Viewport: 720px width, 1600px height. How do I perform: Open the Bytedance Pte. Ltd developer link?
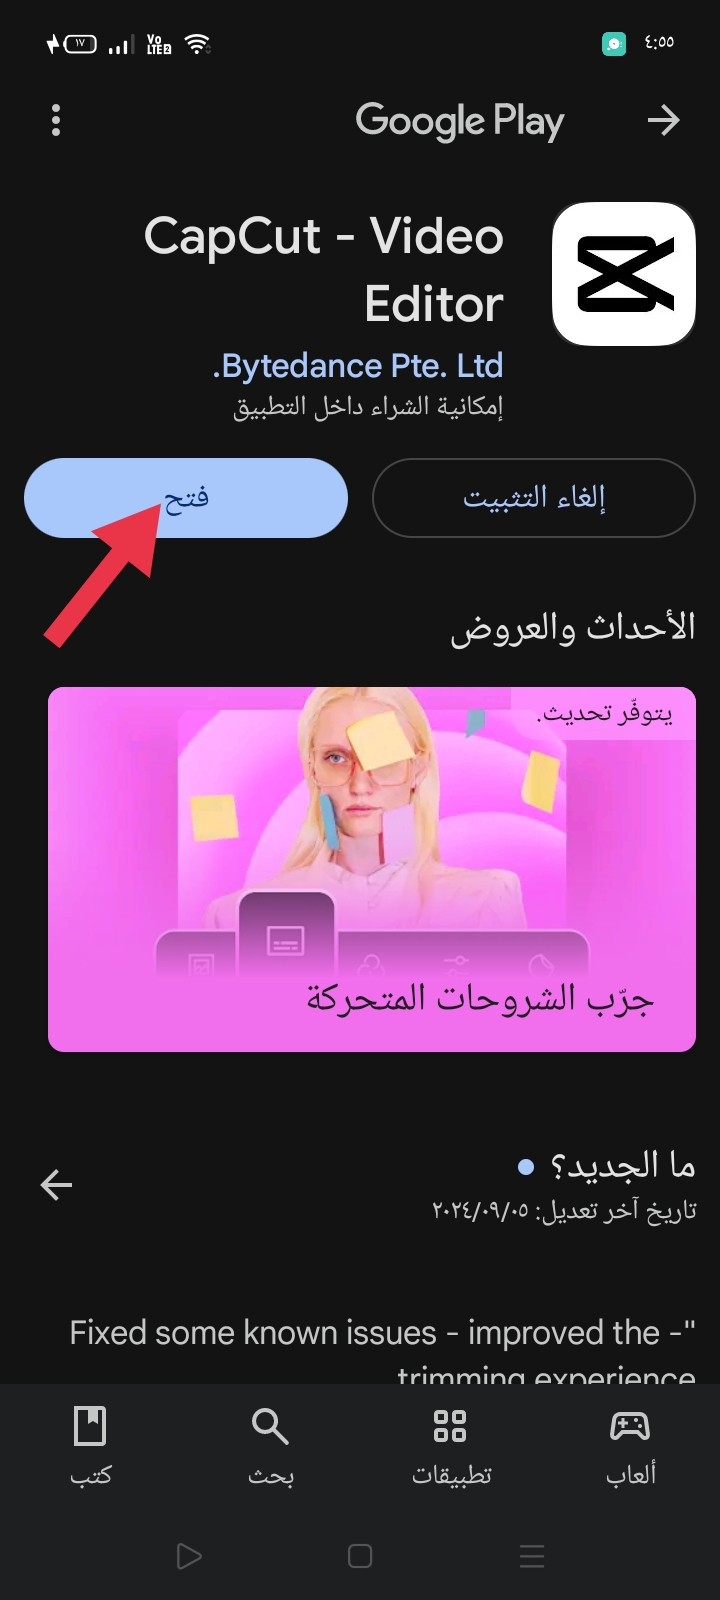pyautogui.click(x=358, y=366)
